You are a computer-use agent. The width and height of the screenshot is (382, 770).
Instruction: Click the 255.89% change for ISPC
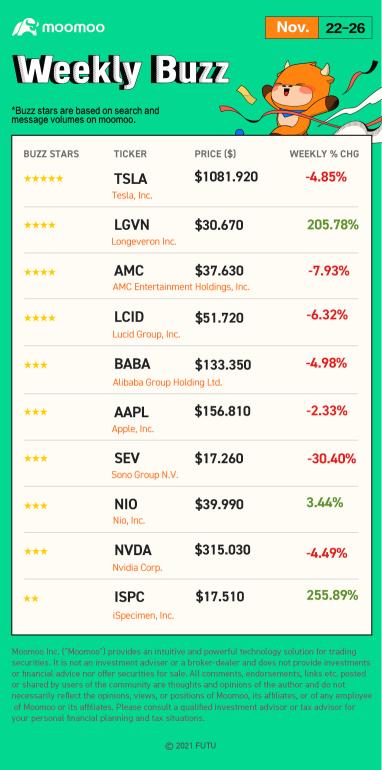pyautogui.click(x=332, y=595)
